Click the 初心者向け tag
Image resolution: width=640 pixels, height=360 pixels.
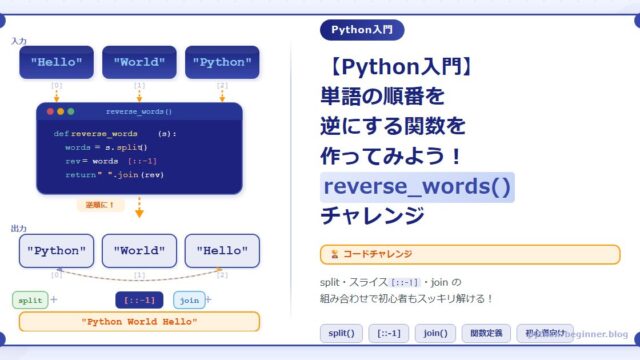click(x=545, y=333)
